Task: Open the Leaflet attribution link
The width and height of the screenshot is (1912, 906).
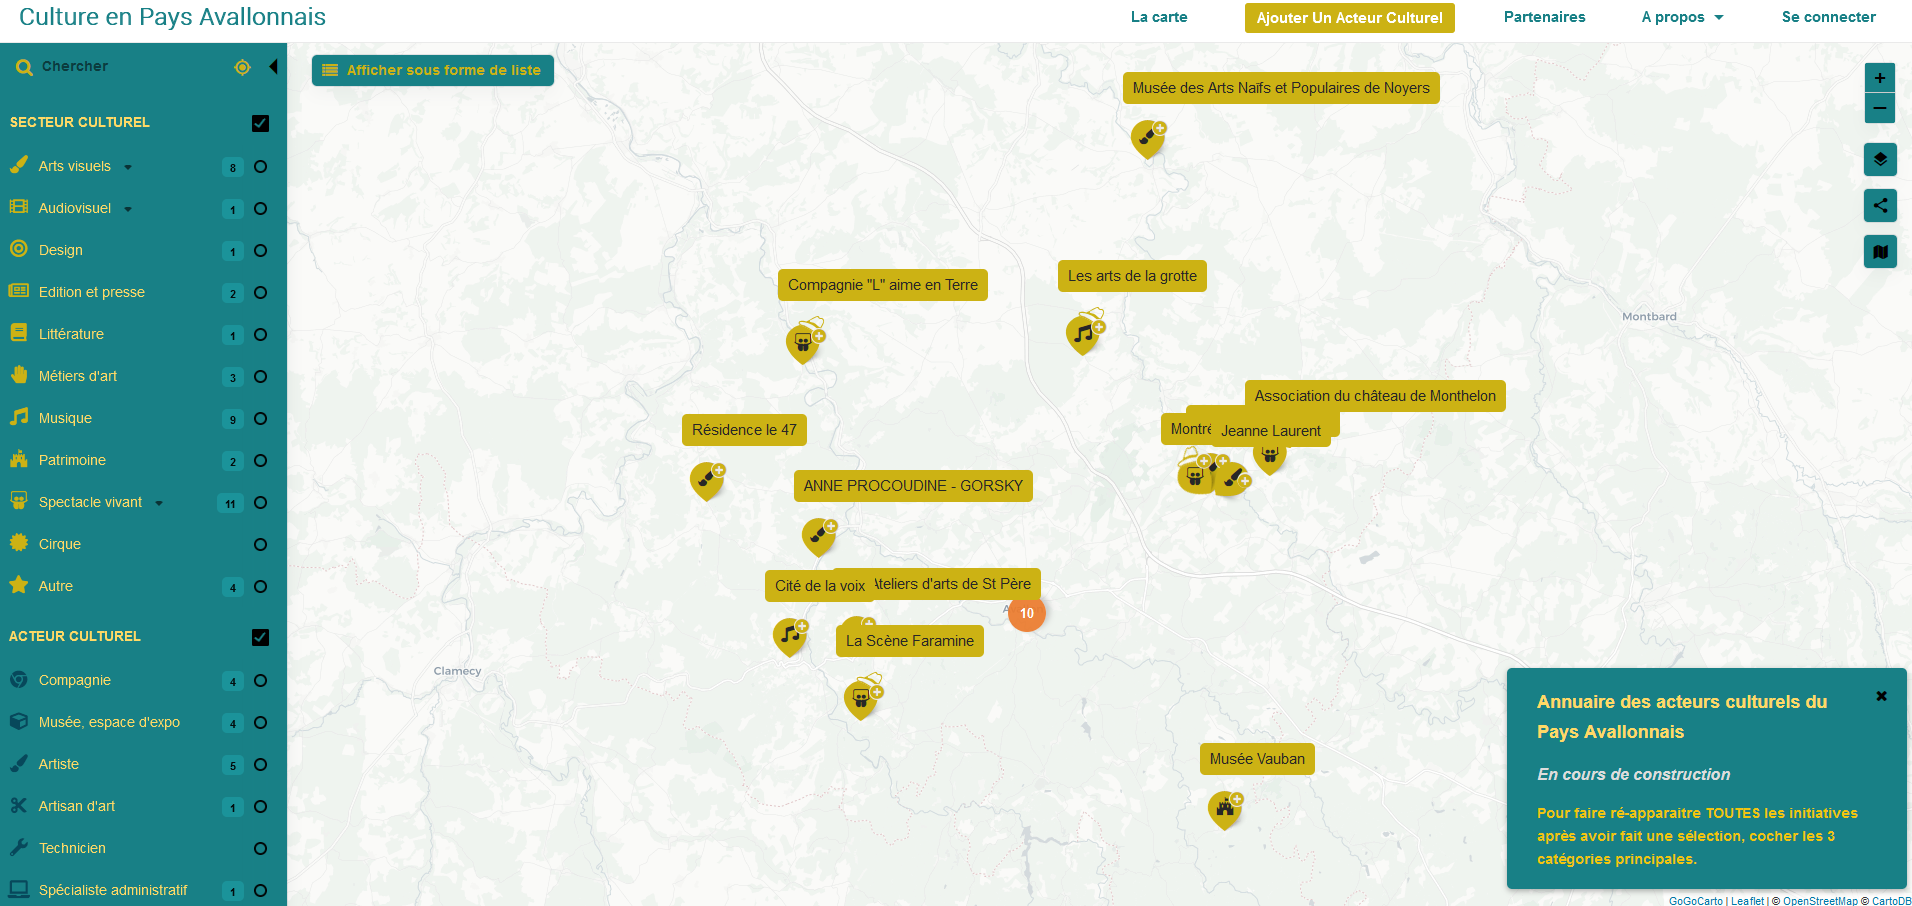Action: point(1747,901)
